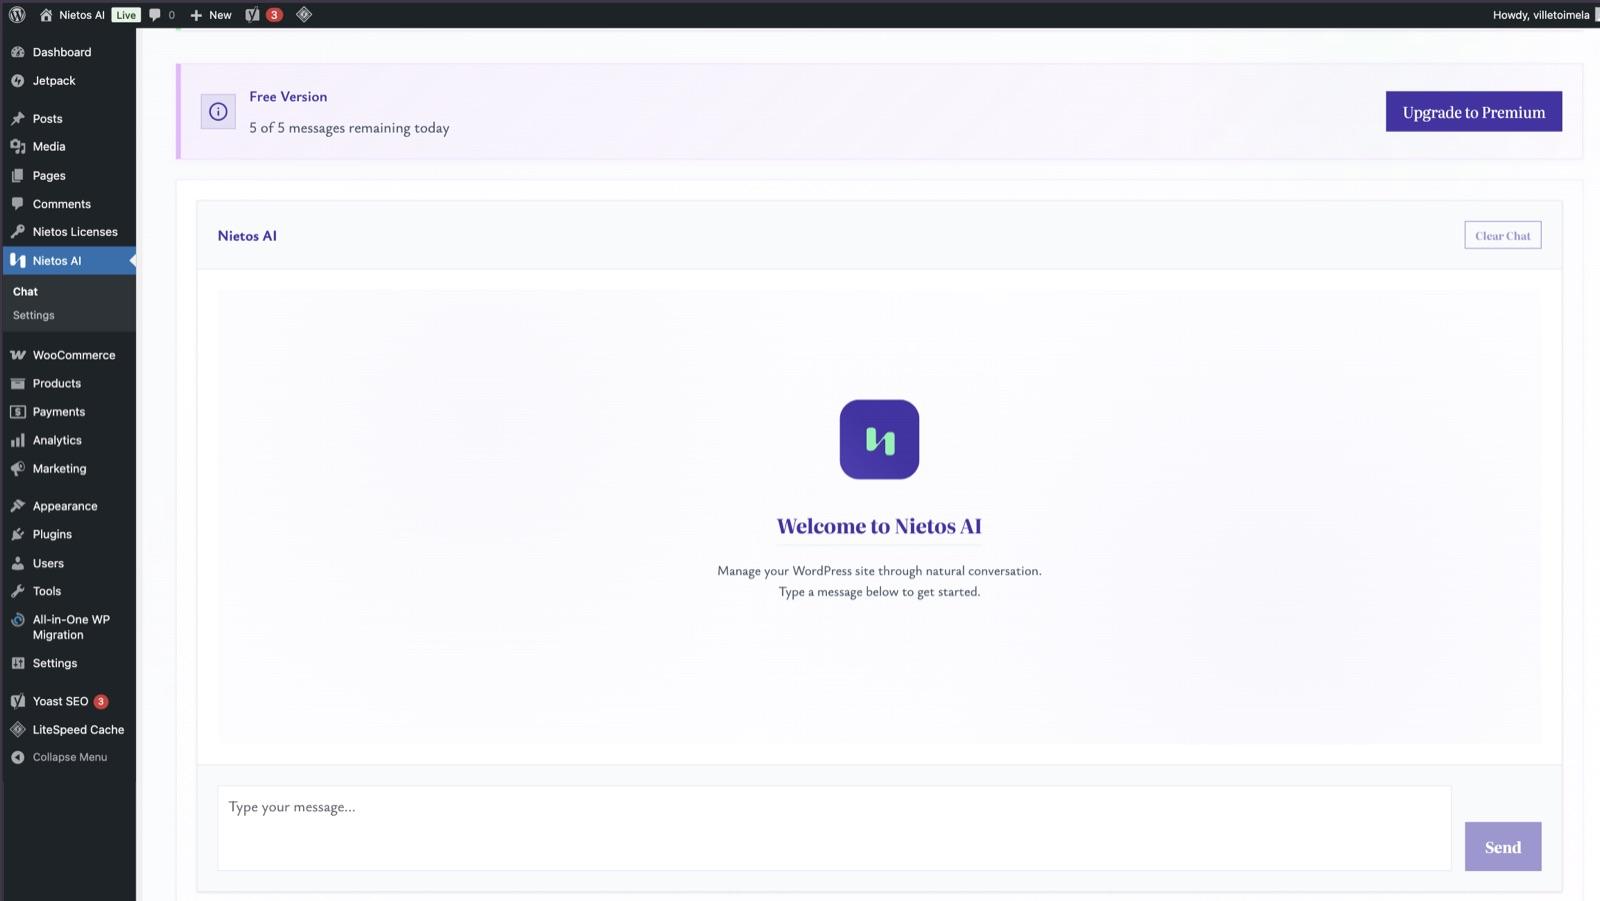Click the large Nietos AI welcome logo

point(879,439)
